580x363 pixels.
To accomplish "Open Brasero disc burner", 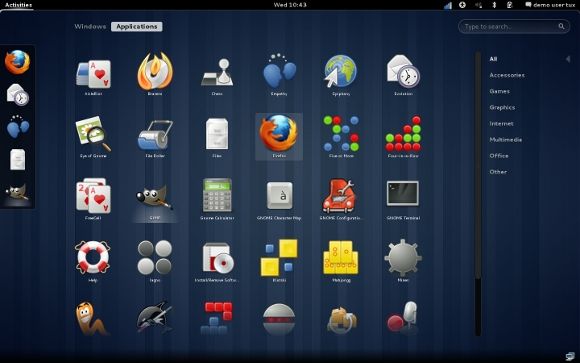I will [155, 73].
